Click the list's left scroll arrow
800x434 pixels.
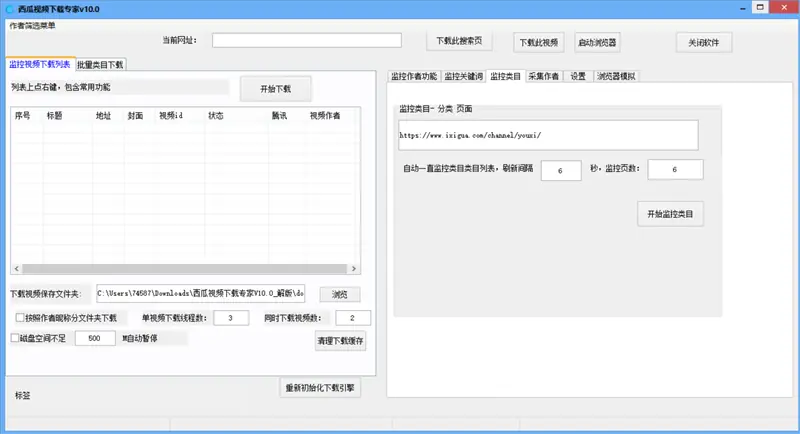[x=17, y=269]
